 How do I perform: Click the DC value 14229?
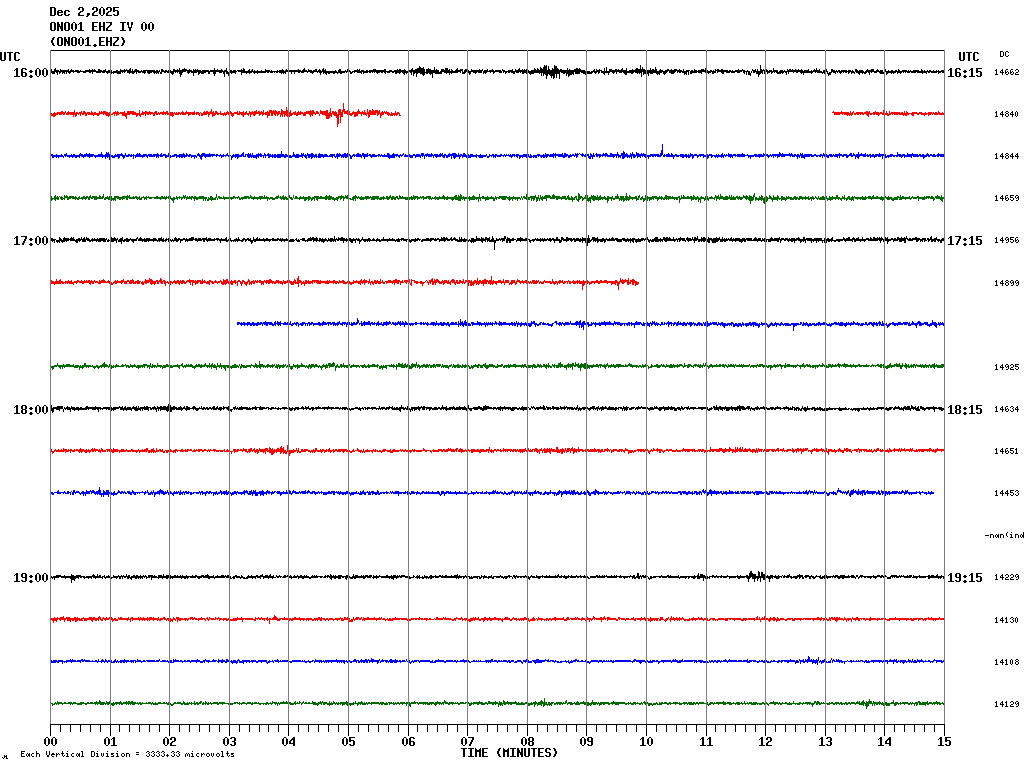1006,578
